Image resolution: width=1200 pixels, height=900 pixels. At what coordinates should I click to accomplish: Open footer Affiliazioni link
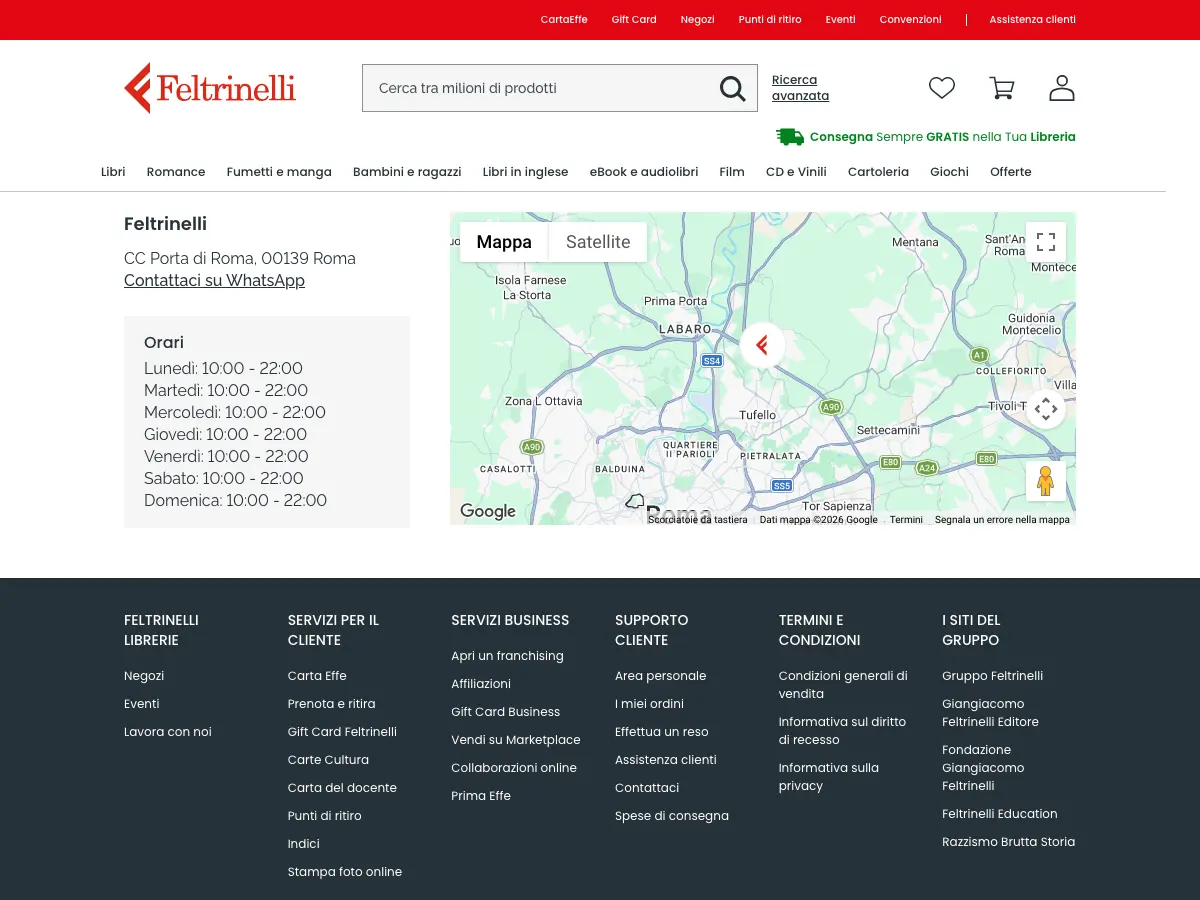point(481,684)
